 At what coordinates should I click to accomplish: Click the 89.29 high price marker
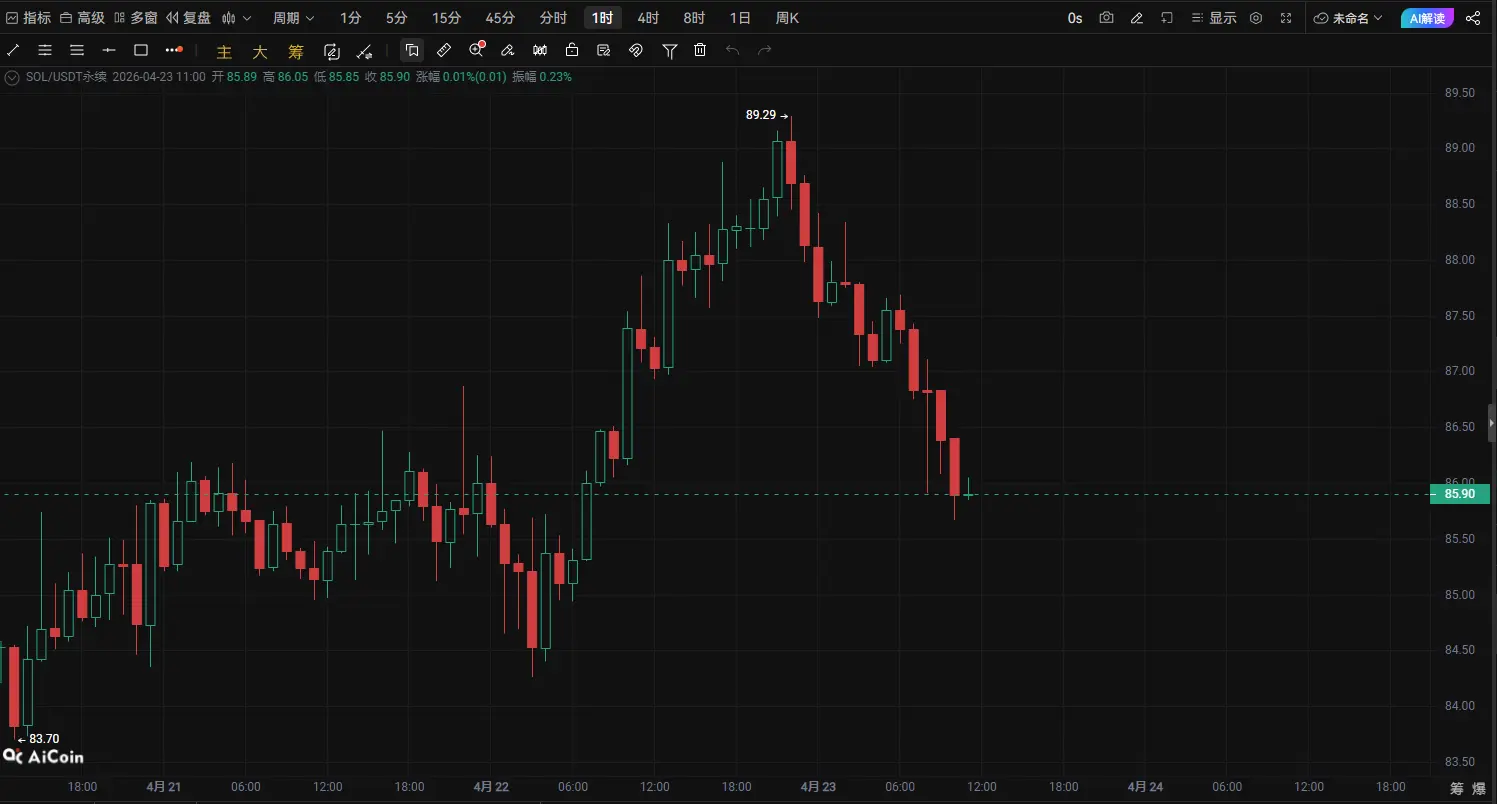point(767,115)
